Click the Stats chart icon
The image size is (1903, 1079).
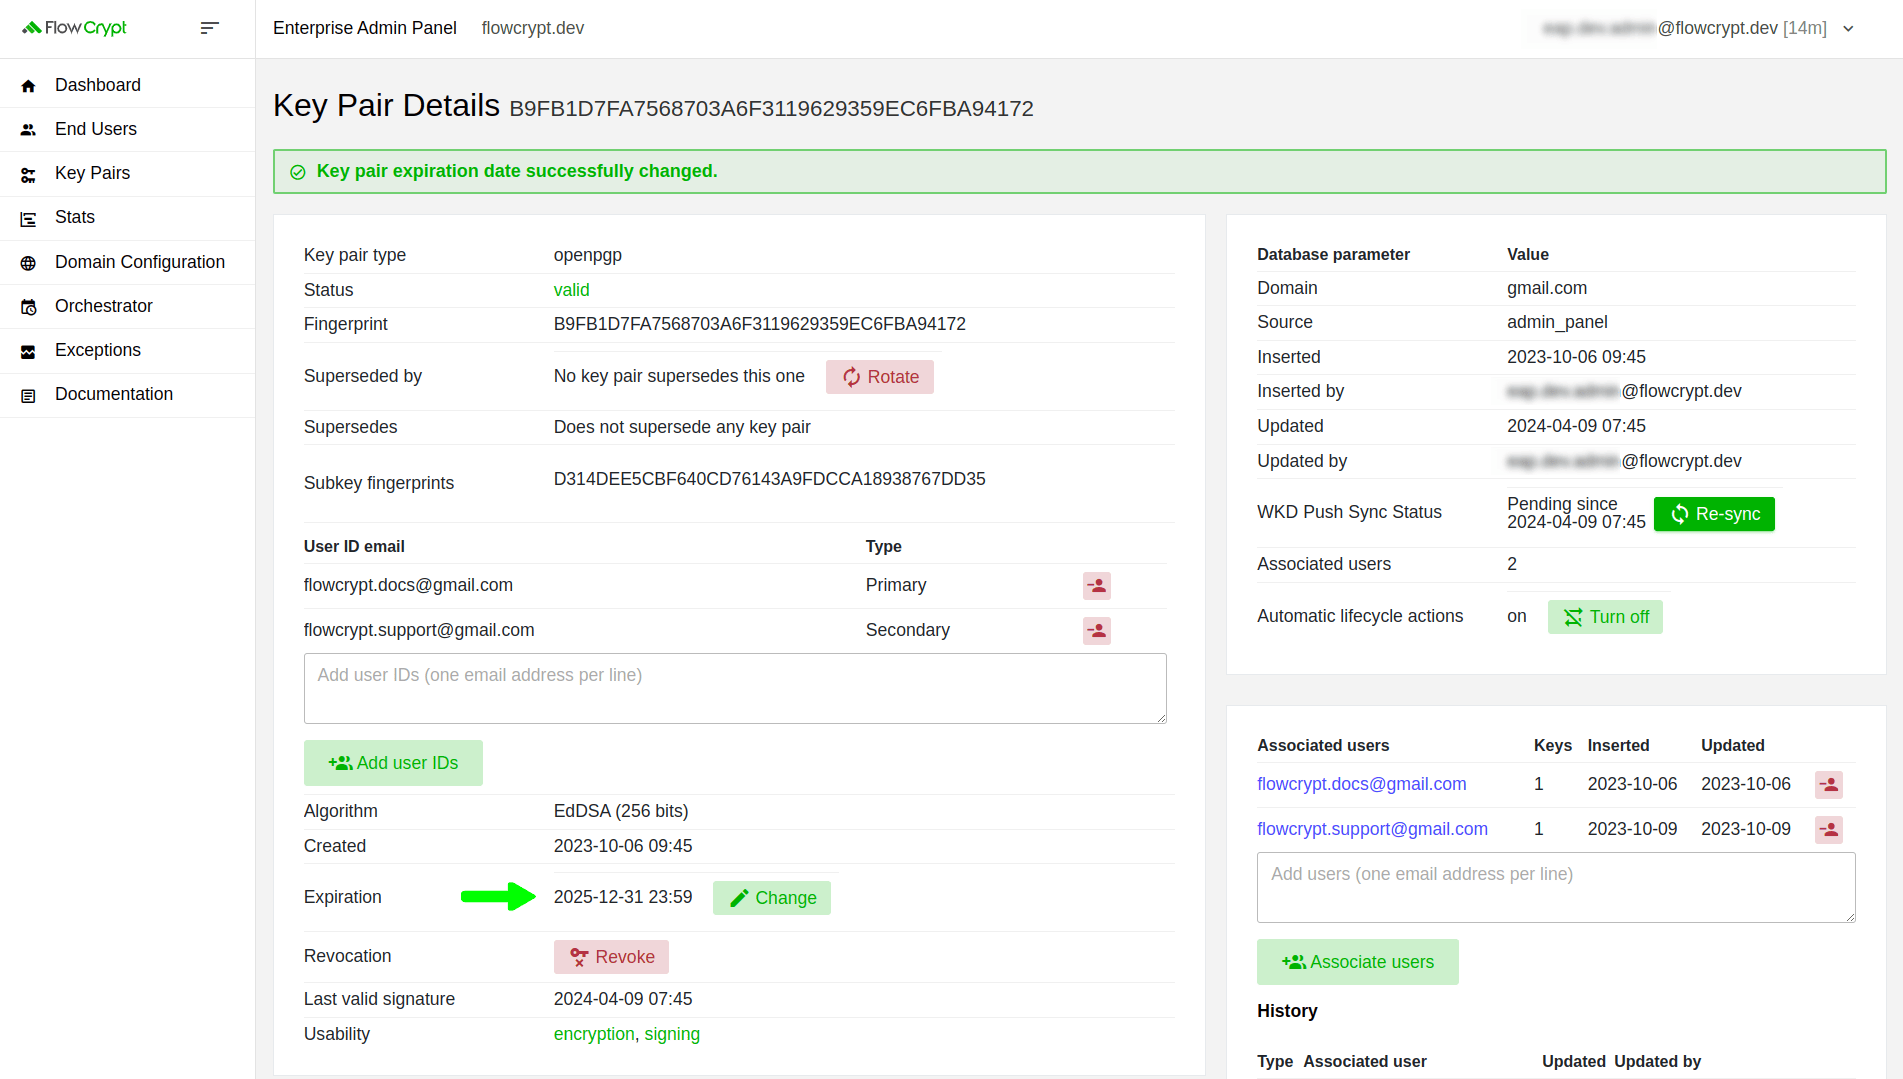click(x=28, y=219)
